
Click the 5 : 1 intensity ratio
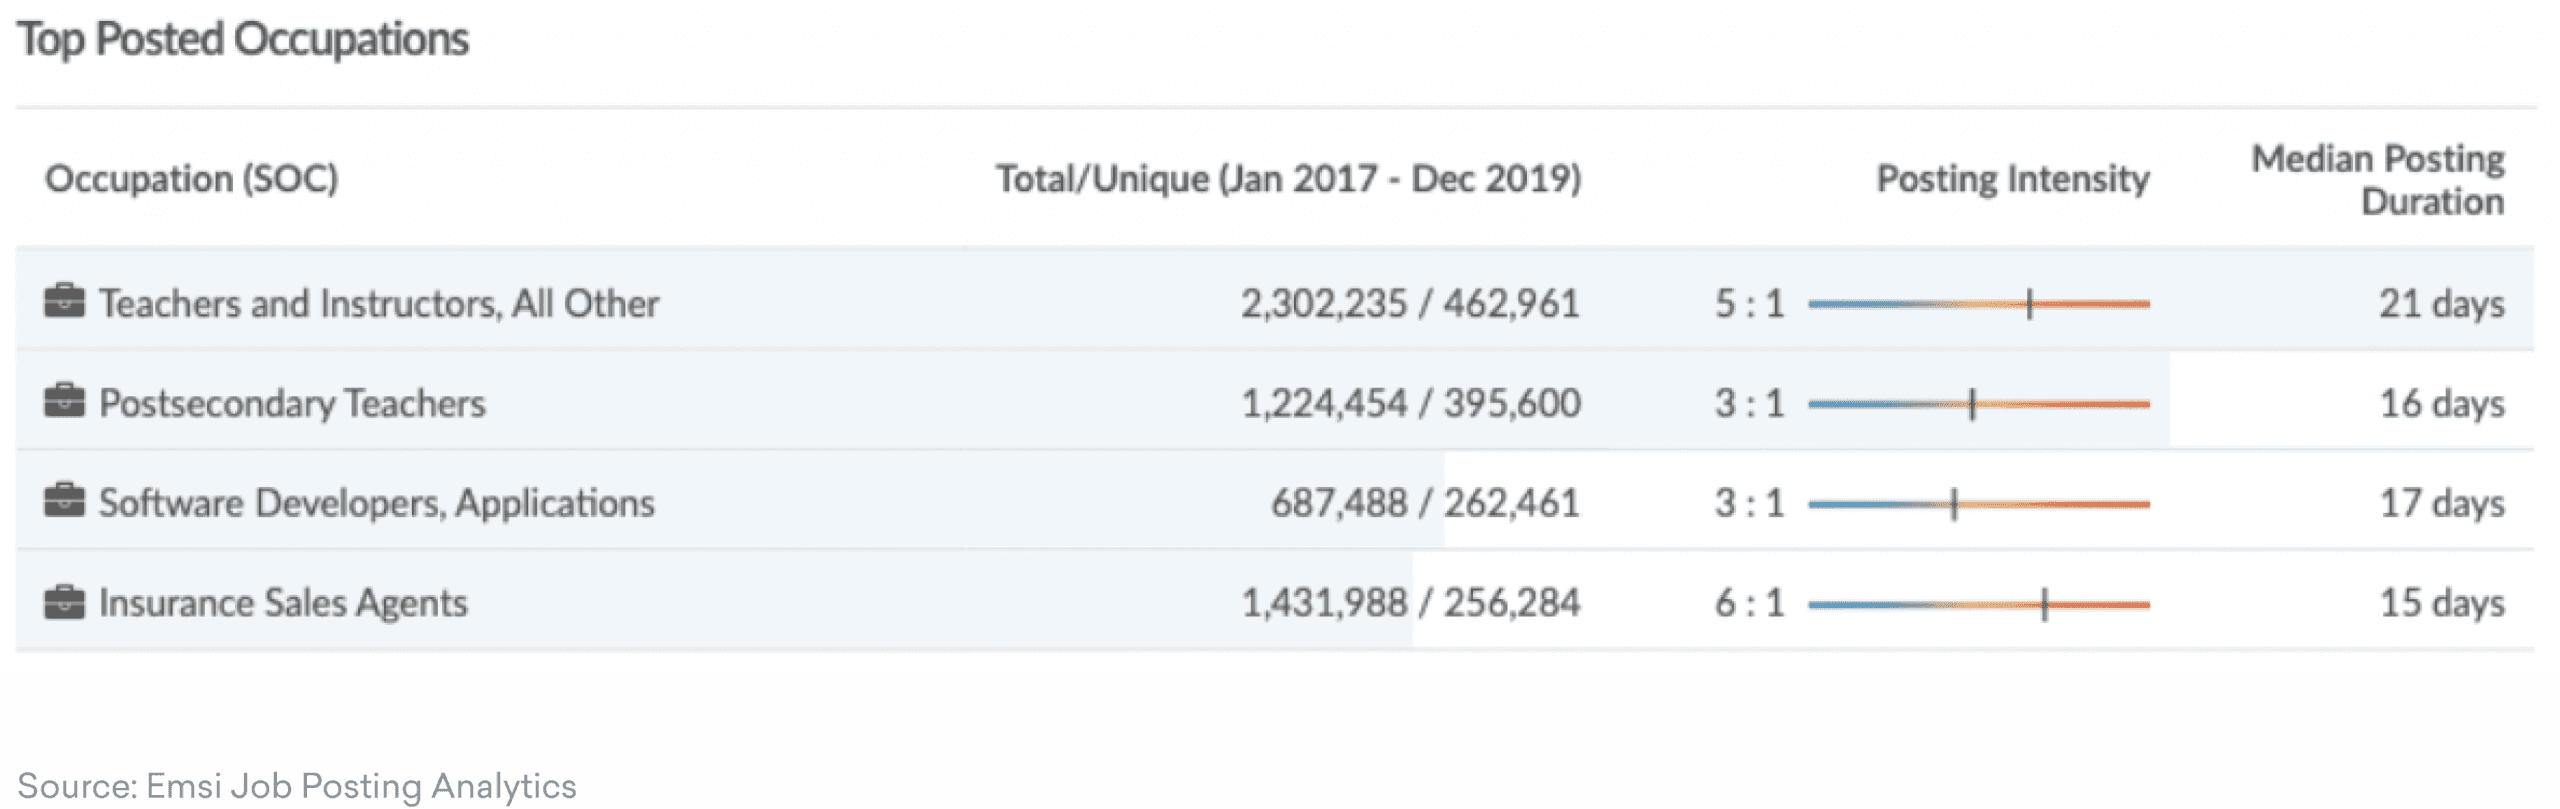pos(1750,303)
